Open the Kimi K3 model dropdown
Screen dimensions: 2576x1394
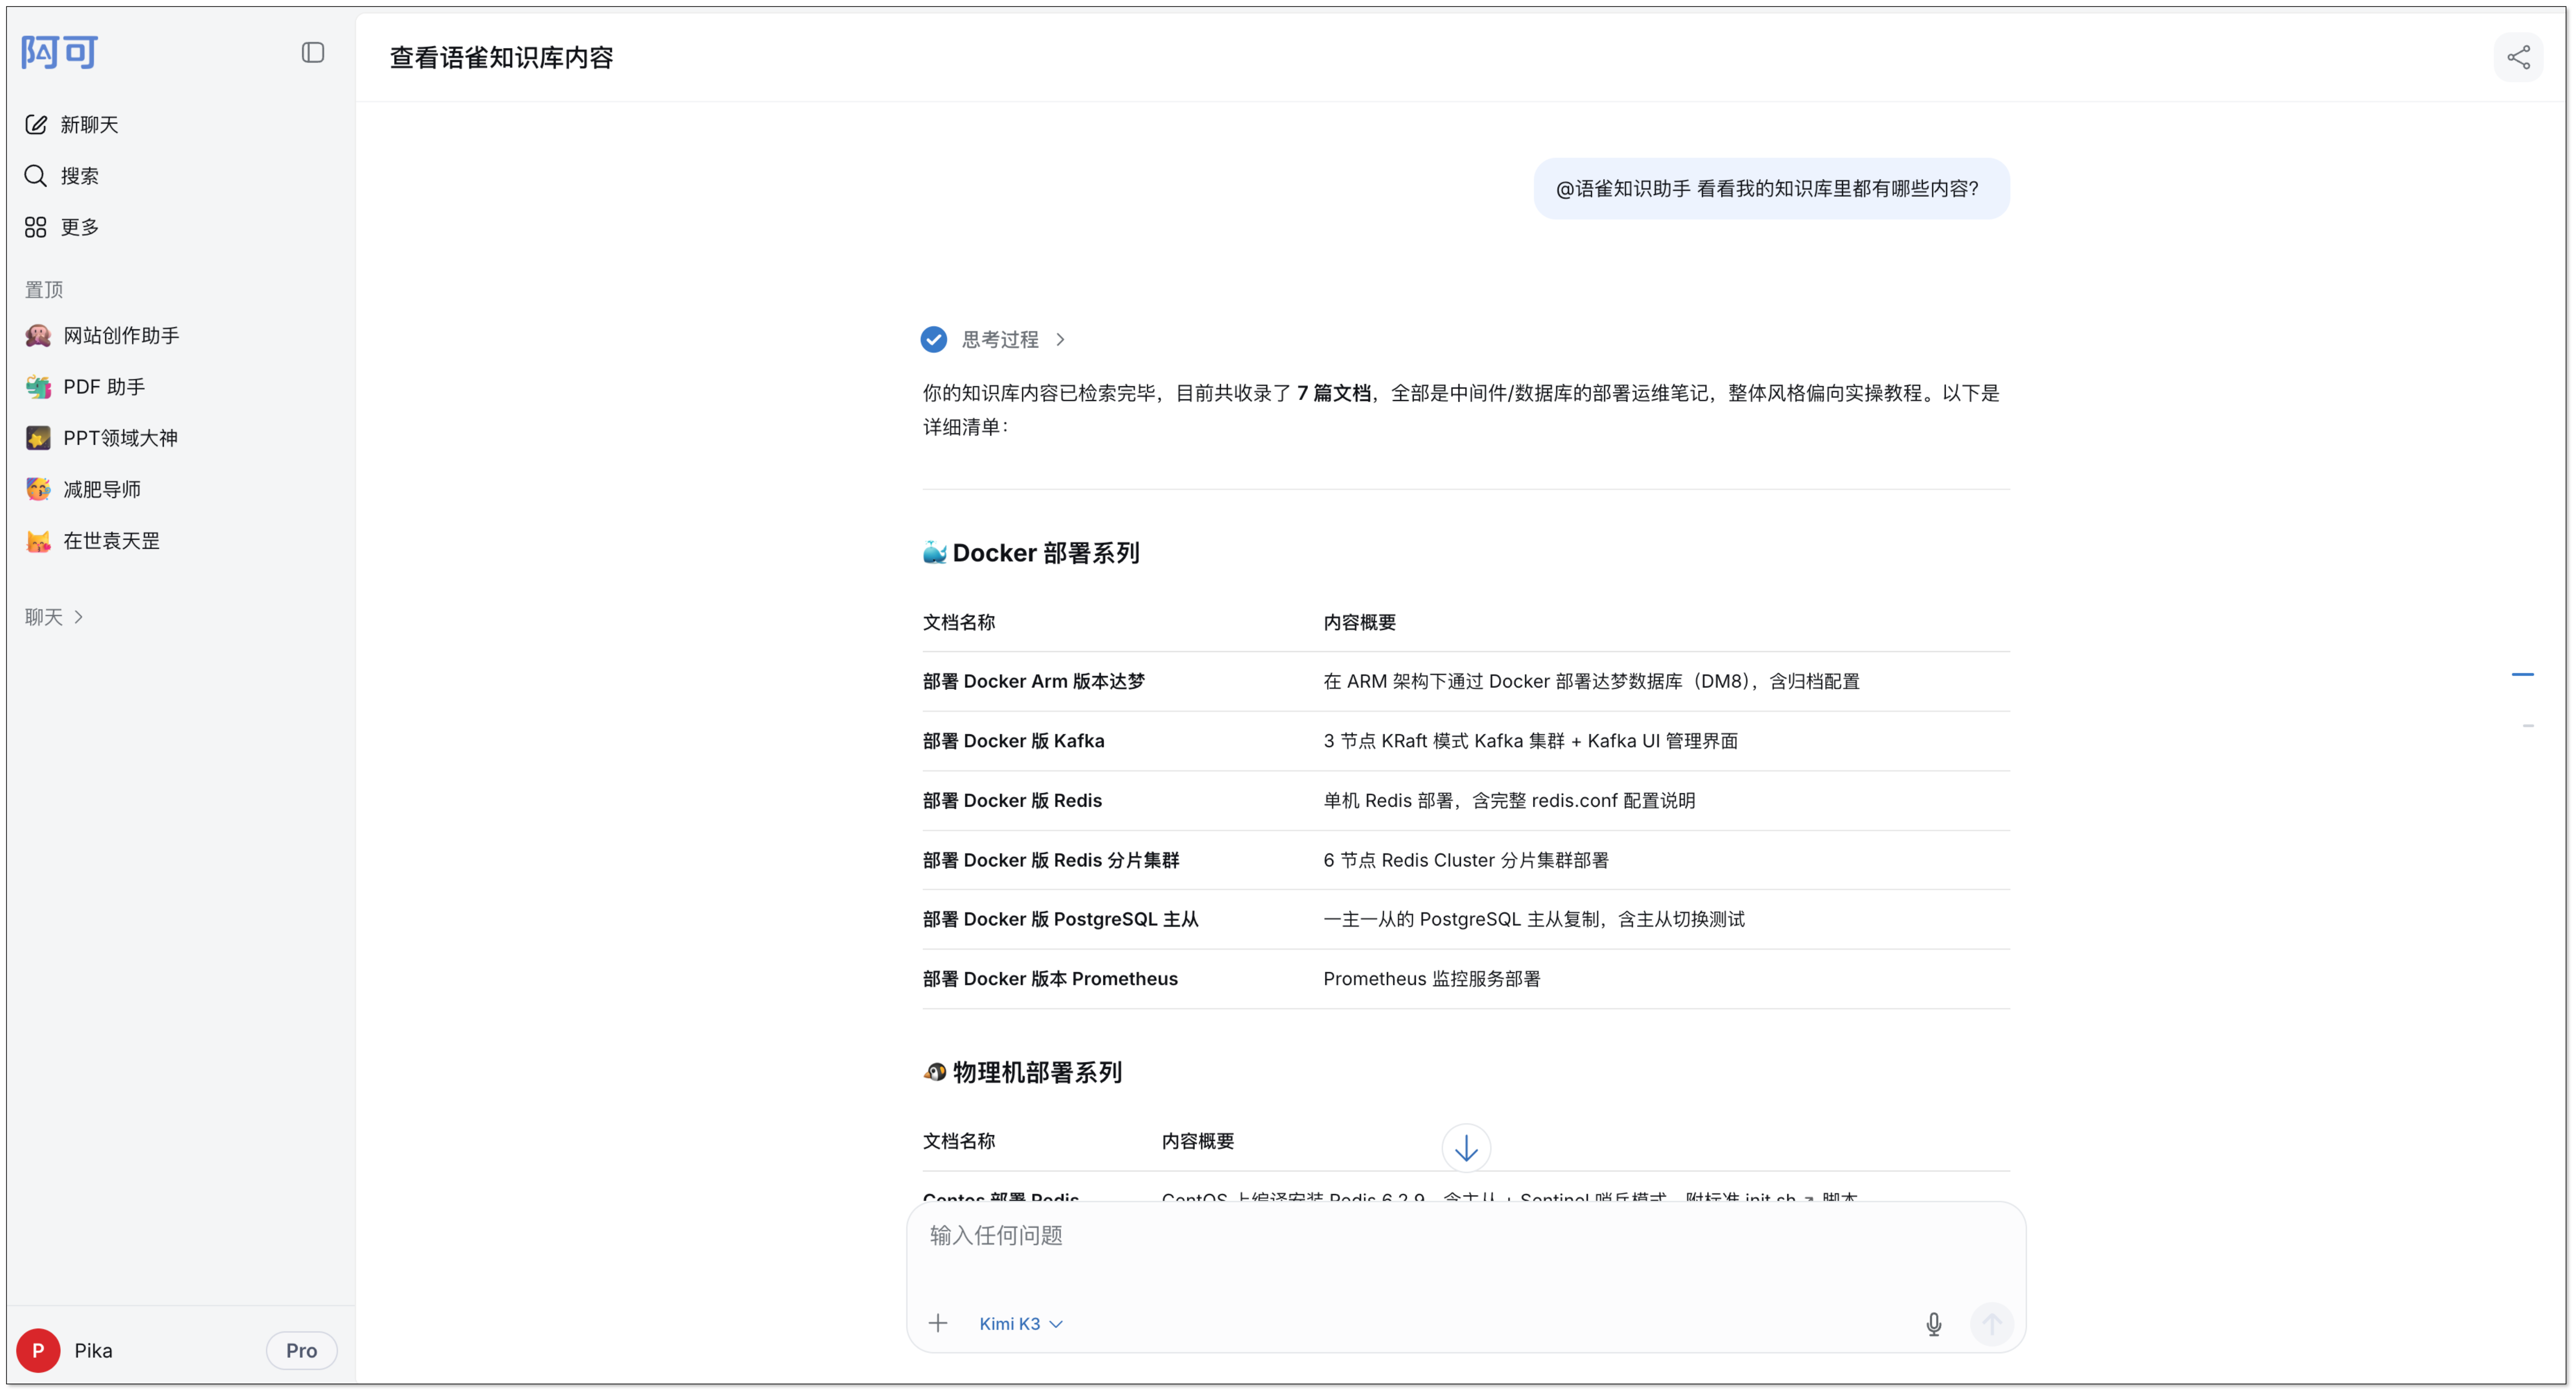(1021, 1324)
